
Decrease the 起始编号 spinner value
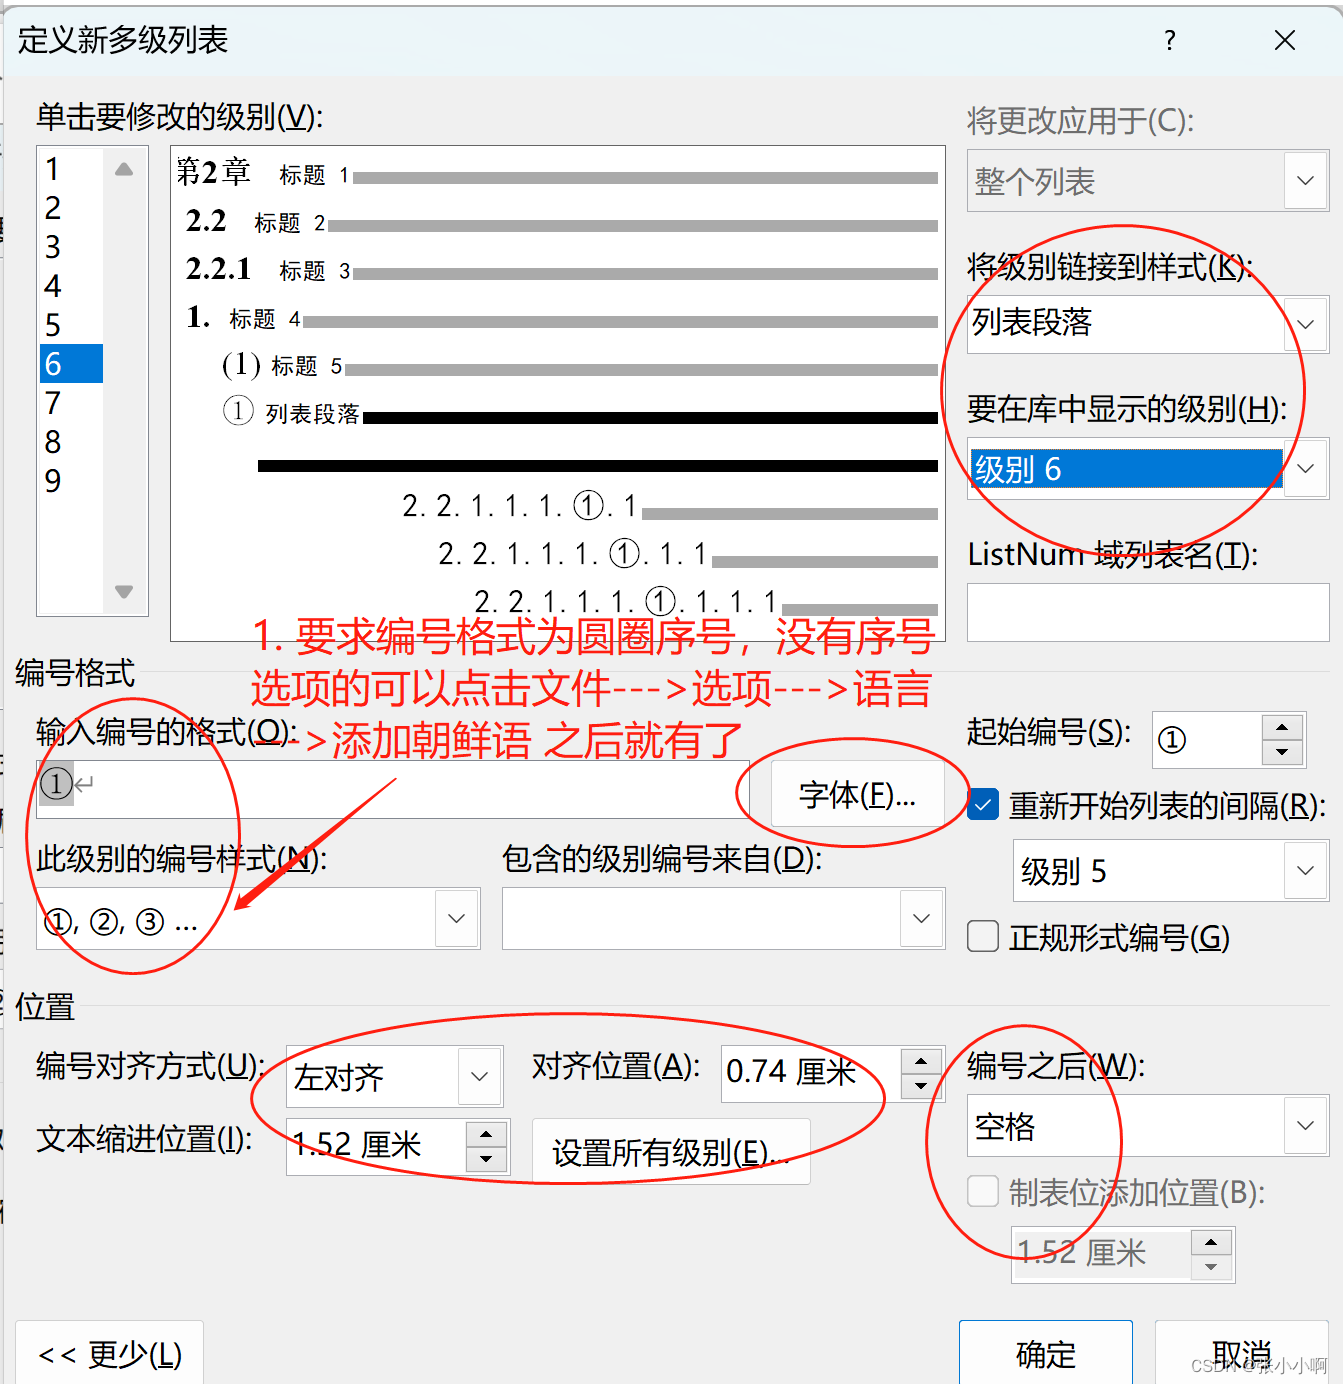pos(1282,753)
